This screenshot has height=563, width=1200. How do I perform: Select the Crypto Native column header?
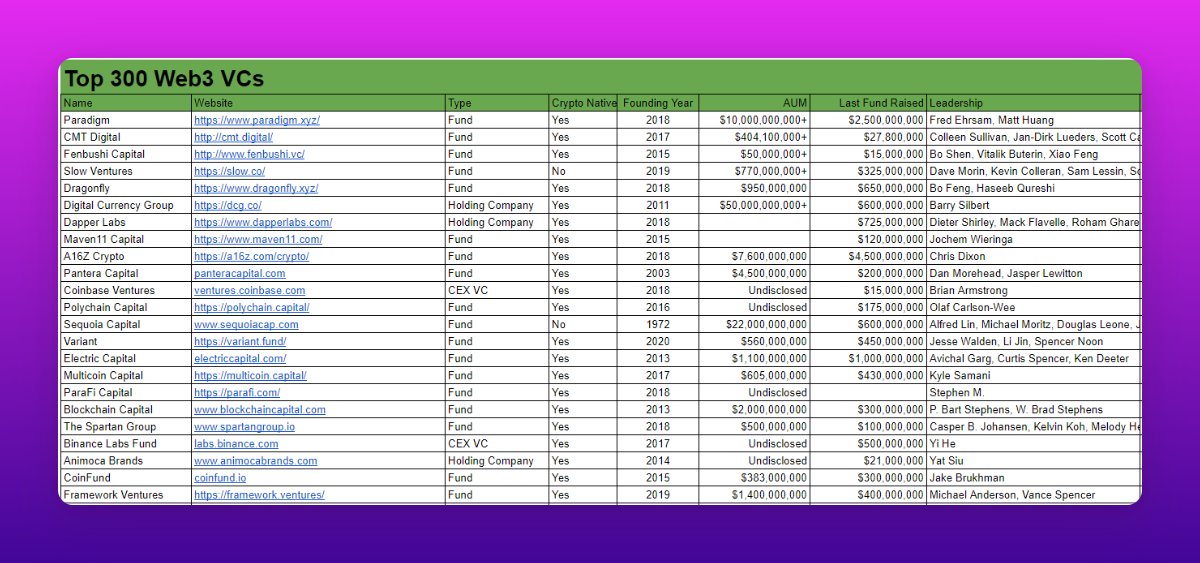583,103
